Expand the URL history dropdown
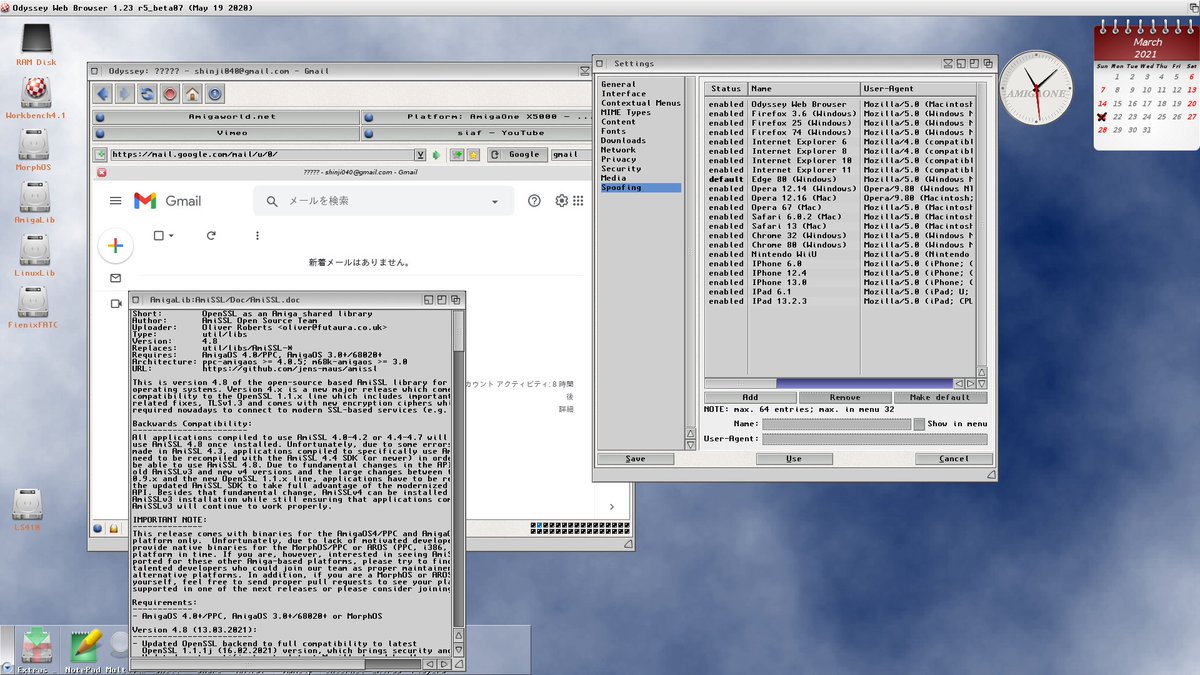1200x675 pixels. [x=420, y=155]
